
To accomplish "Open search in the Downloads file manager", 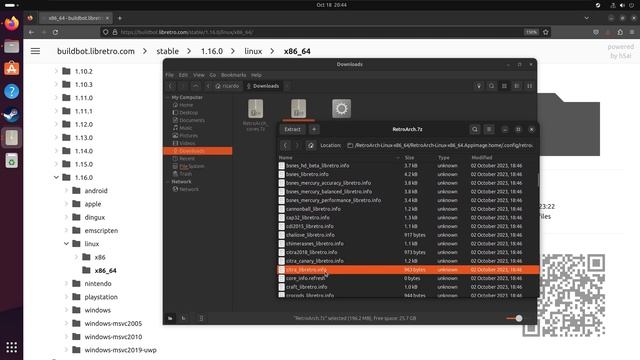I will [x=491, y=86].
